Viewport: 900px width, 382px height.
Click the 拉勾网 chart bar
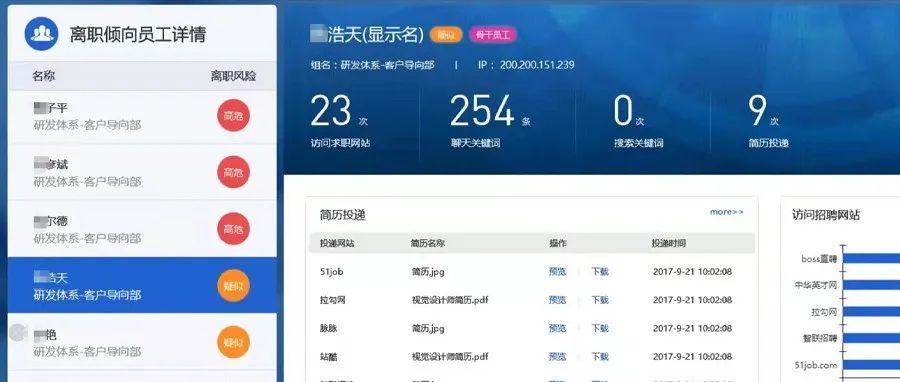[x=871, y=311]
